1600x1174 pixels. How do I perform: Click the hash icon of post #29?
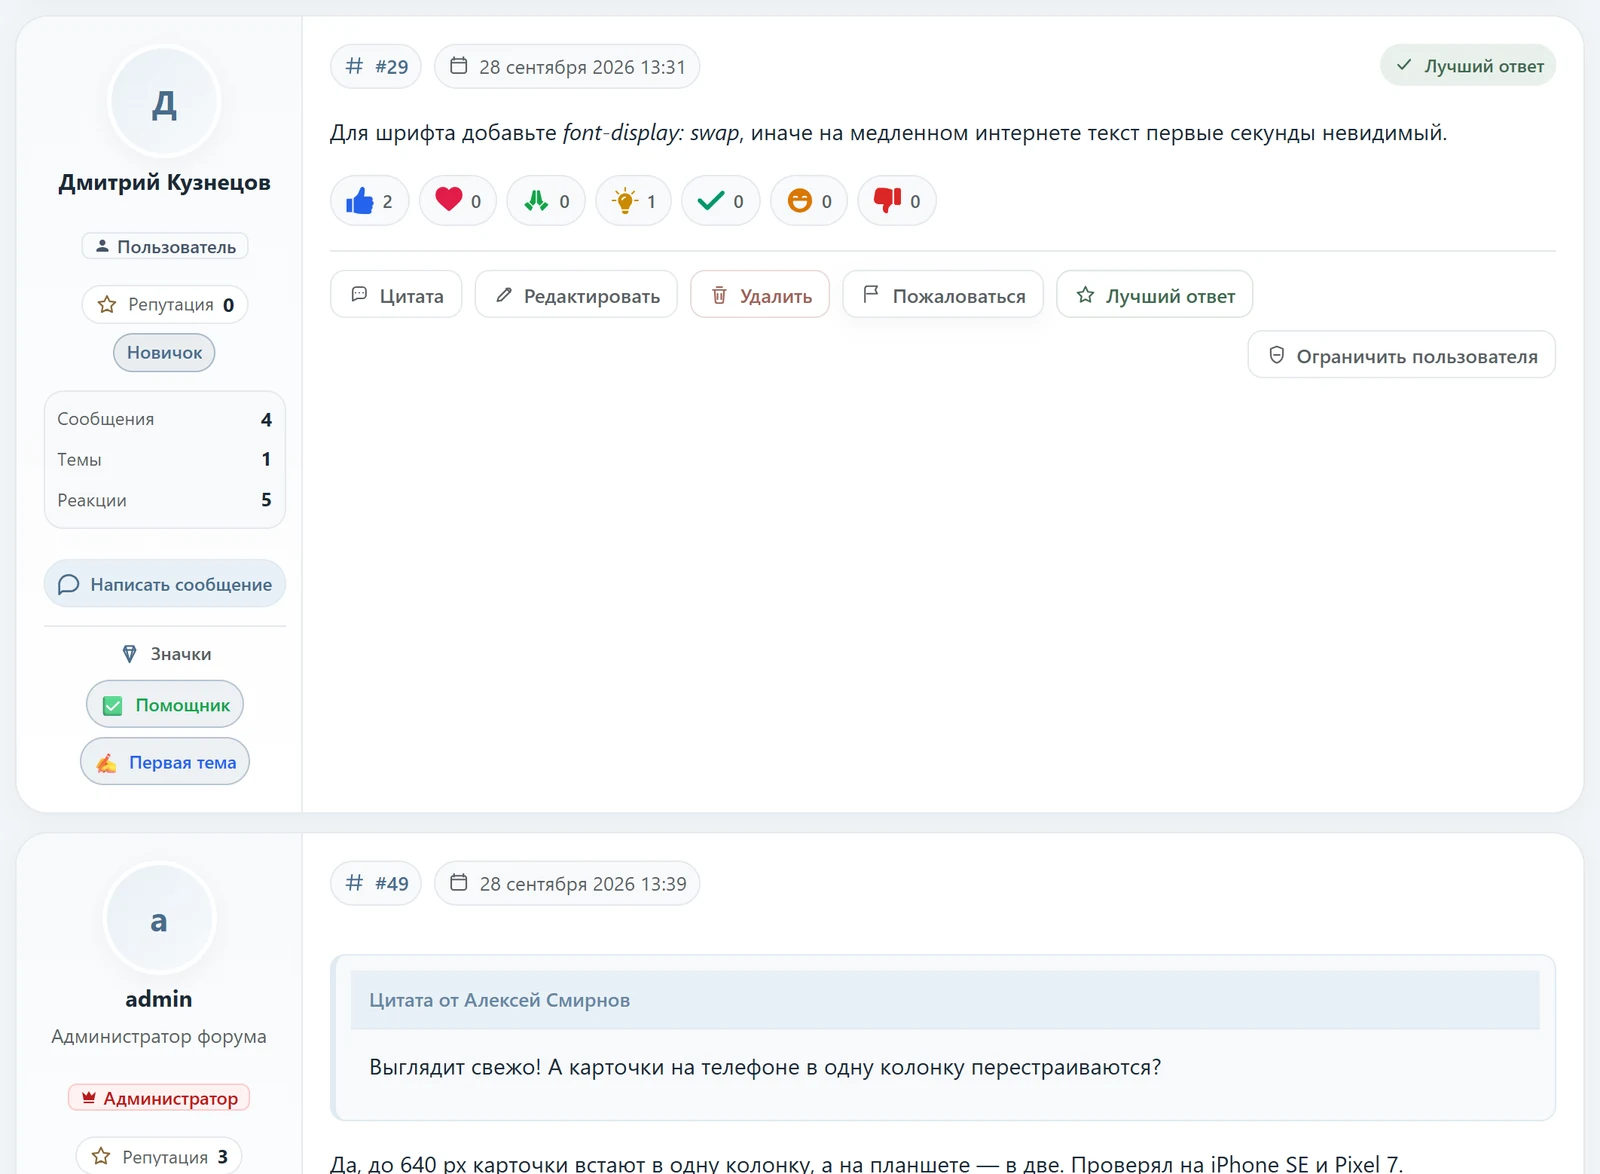coord(354,66)
